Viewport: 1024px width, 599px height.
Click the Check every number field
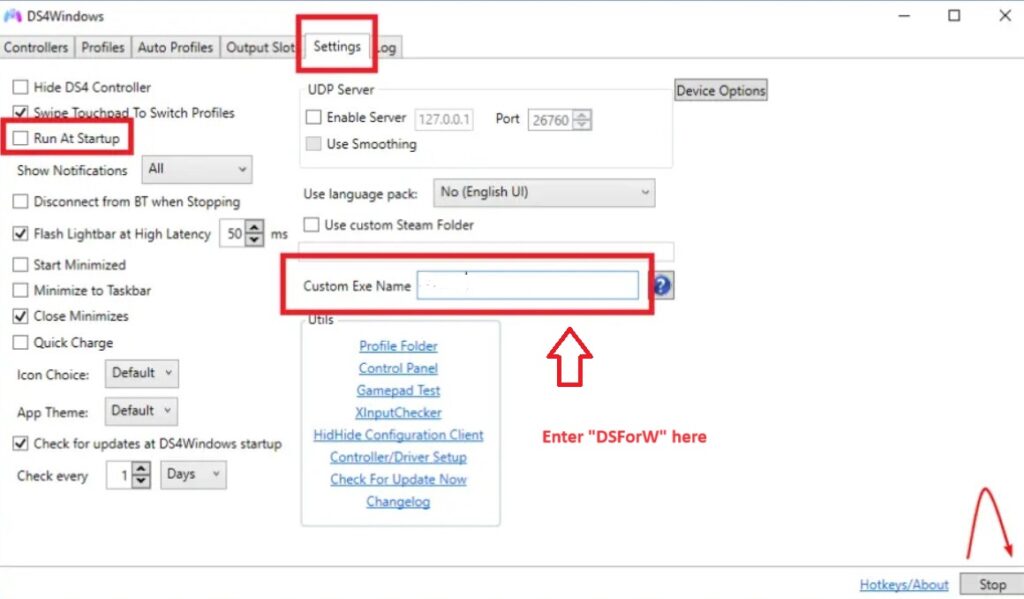pyautogui.click(x=120, y=476)
